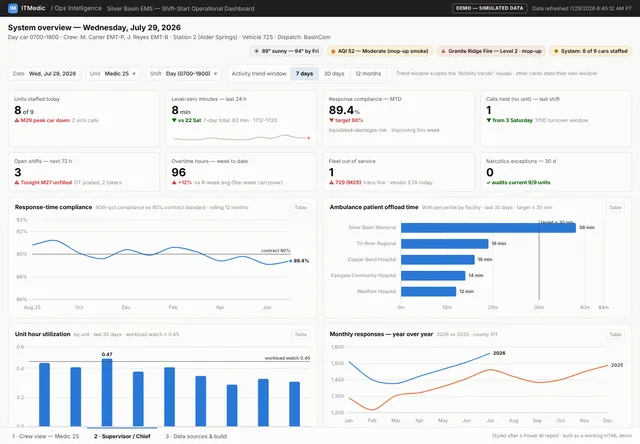Image resolution: width=640 pixels, height=444 pixels.
Task: Click the 2026 line label in Monthly responses
Action: click(x=499, y=353)
